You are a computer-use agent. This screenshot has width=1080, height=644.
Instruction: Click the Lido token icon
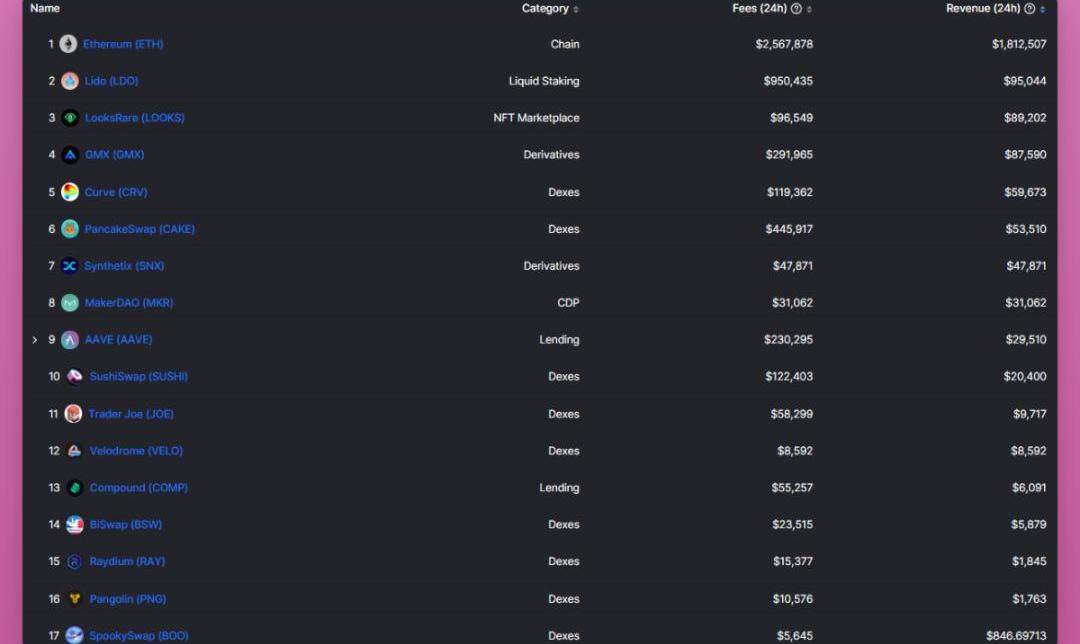tap(70, 81)
